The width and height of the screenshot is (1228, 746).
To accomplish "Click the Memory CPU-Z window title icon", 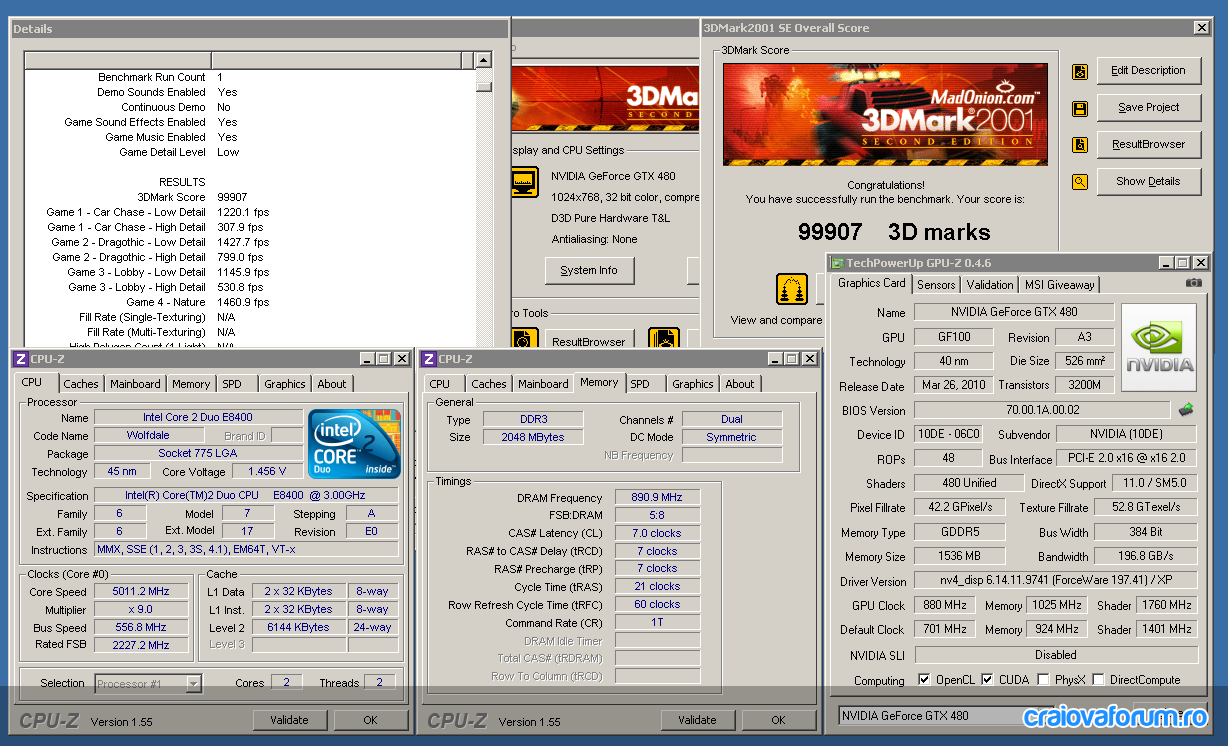I will (x=428, y=359).
